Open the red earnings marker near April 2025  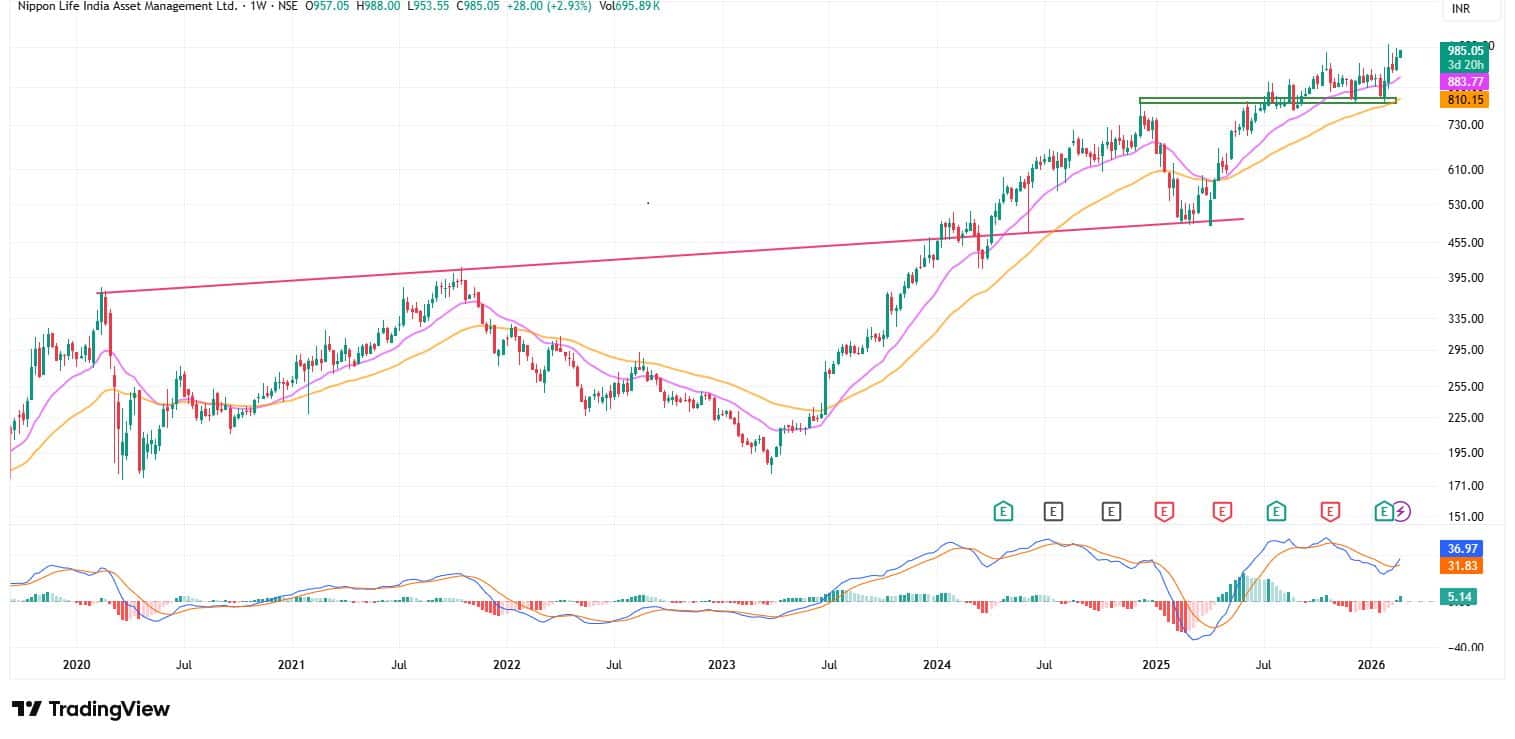click(1221, 511)
